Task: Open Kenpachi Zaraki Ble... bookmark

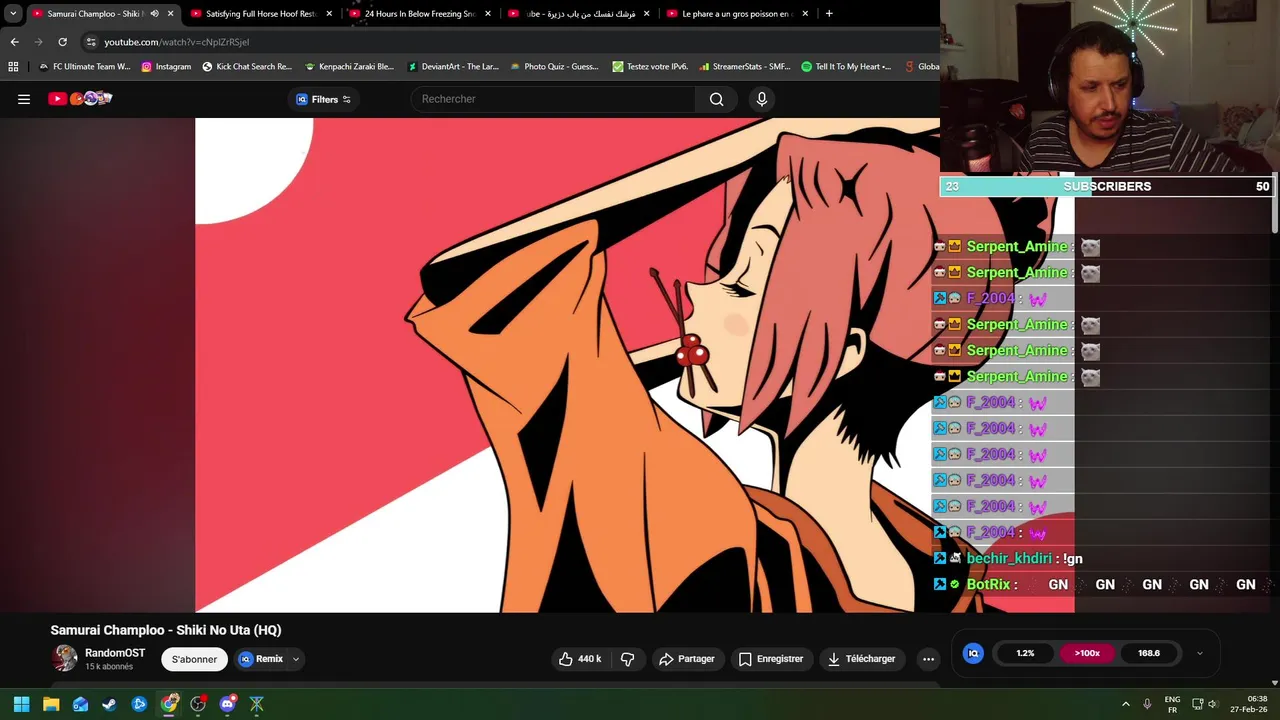Action: [x=349, y=67]
